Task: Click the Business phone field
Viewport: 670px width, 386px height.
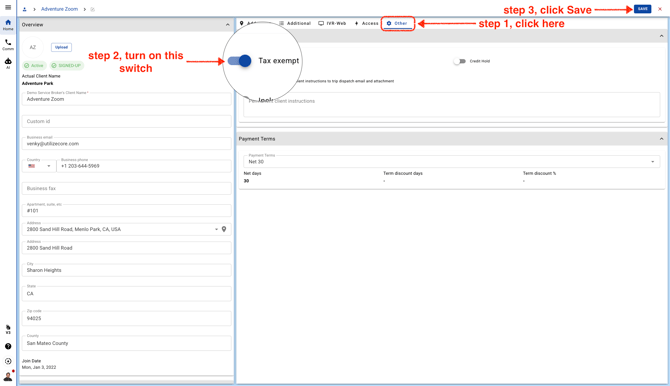Action: pyautogui.click(x=144, y=166)
